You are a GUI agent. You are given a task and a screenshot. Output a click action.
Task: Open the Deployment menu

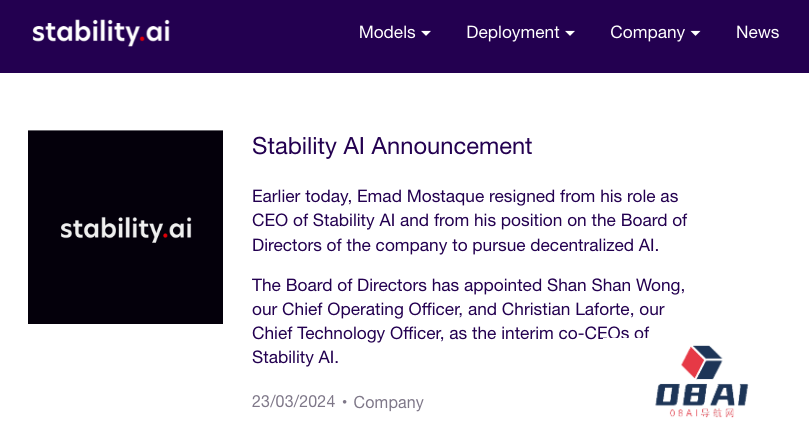pyautogui.click(x=513, y=32)
